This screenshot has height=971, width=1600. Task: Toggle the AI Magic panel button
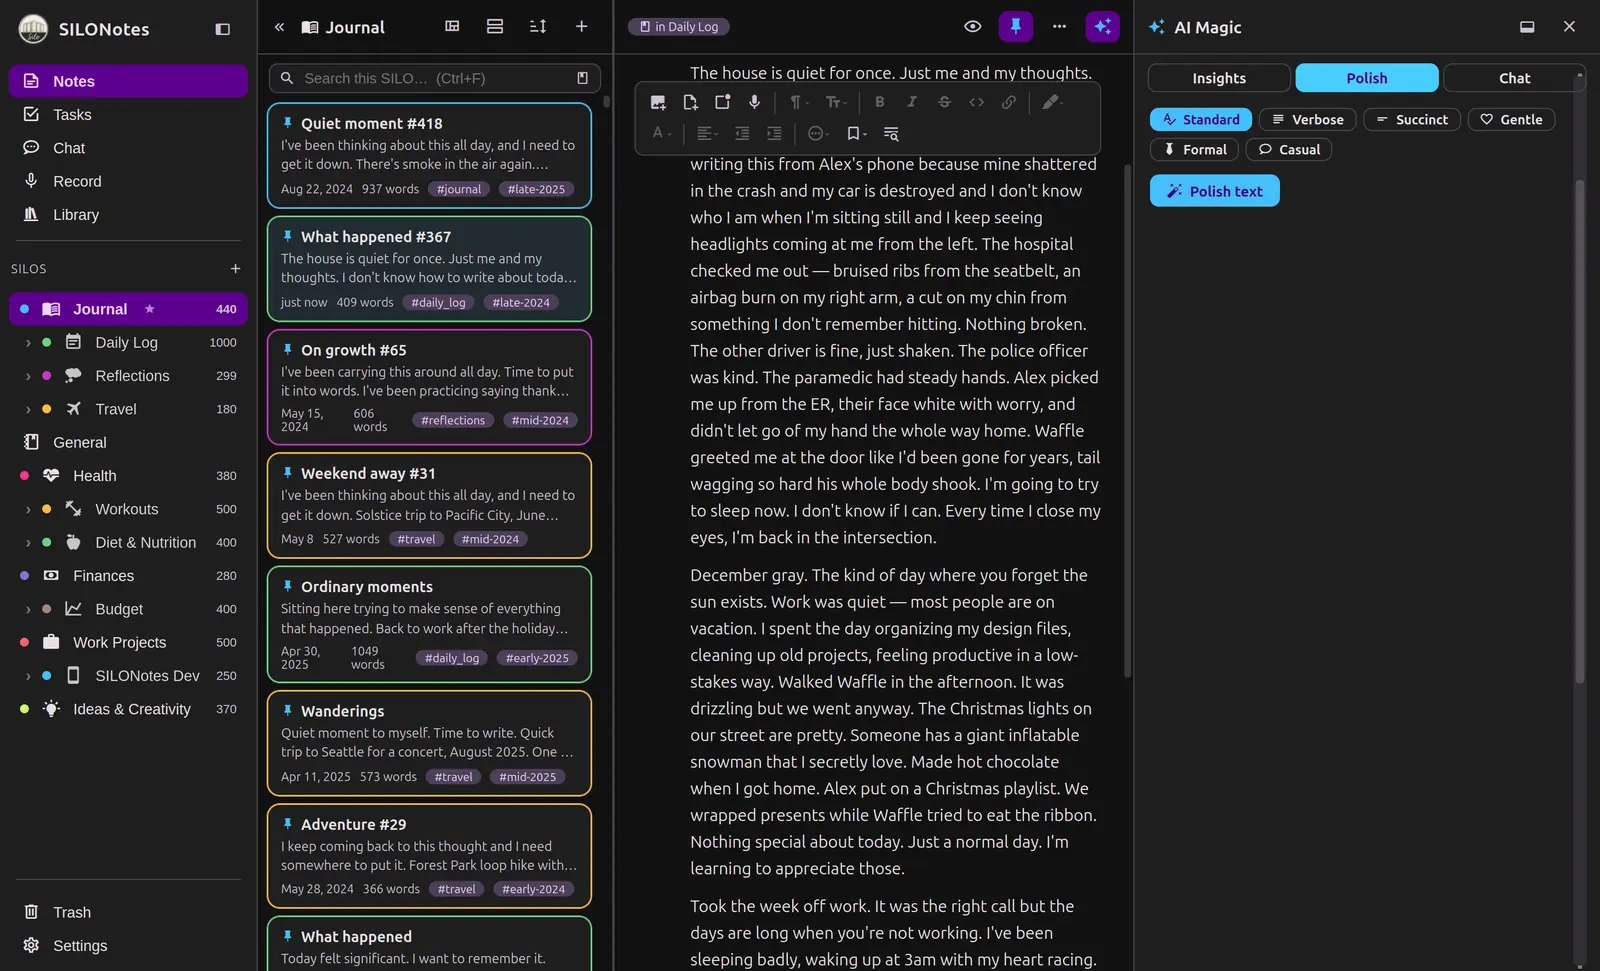pyautogui.click(x=1103, y=27)
